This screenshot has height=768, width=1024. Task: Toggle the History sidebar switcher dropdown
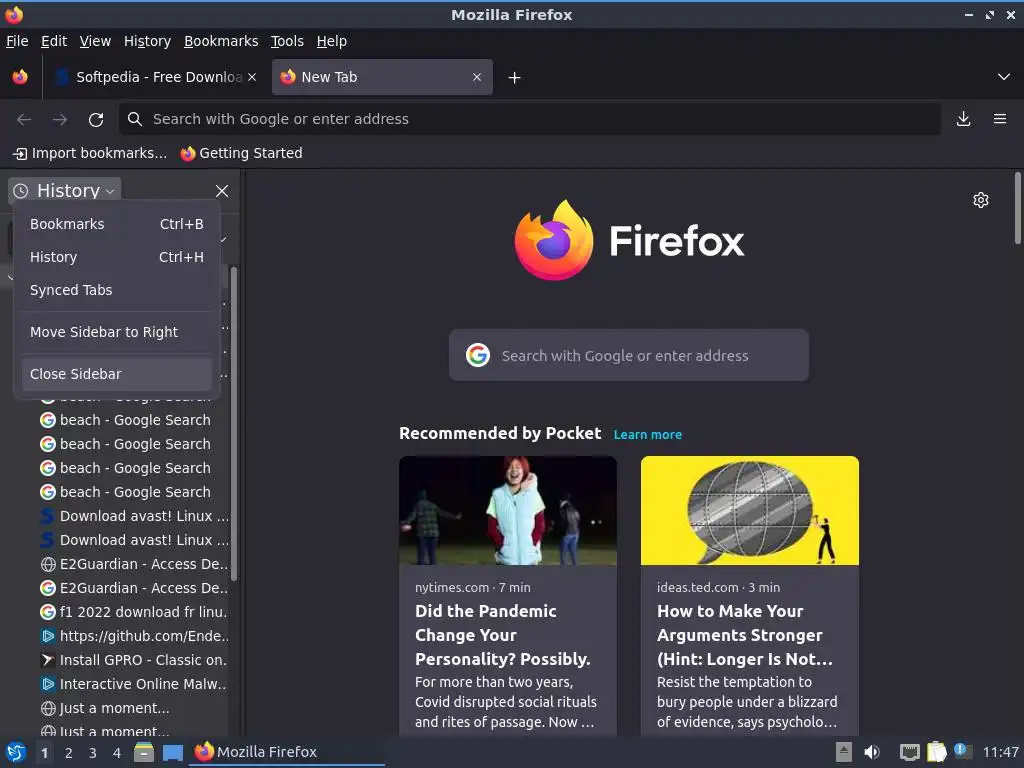pos(65,191)
